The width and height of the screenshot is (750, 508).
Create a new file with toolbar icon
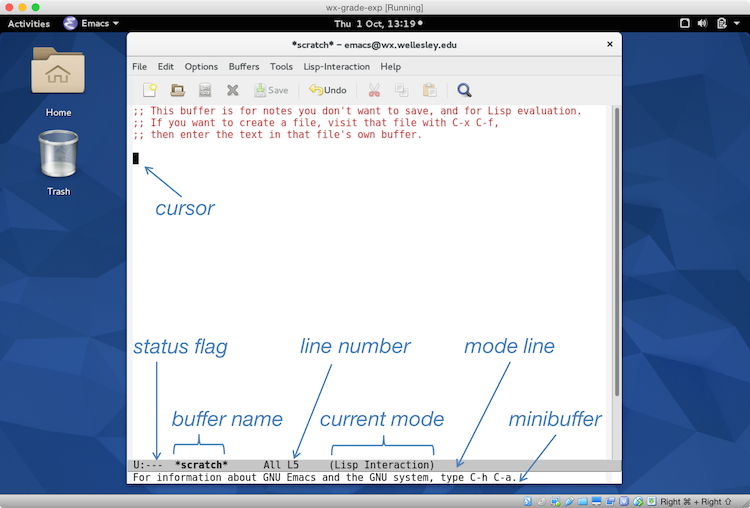(x=150, y=90)
